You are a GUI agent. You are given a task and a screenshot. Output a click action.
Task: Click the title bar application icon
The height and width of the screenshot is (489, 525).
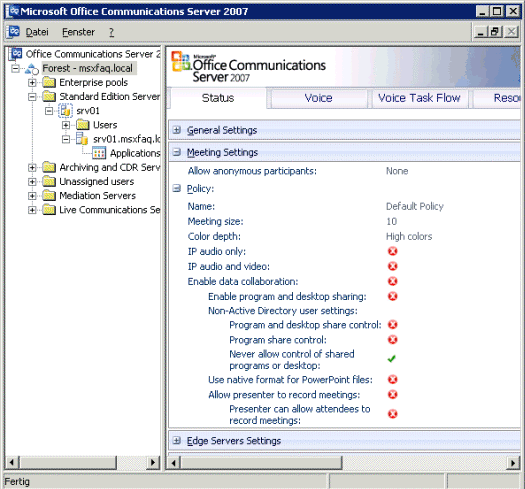(12, 11)
